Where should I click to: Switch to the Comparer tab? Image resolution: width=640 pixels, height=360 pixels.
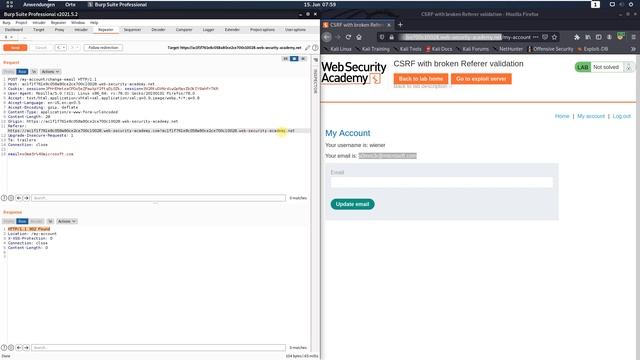coord(184,30)
